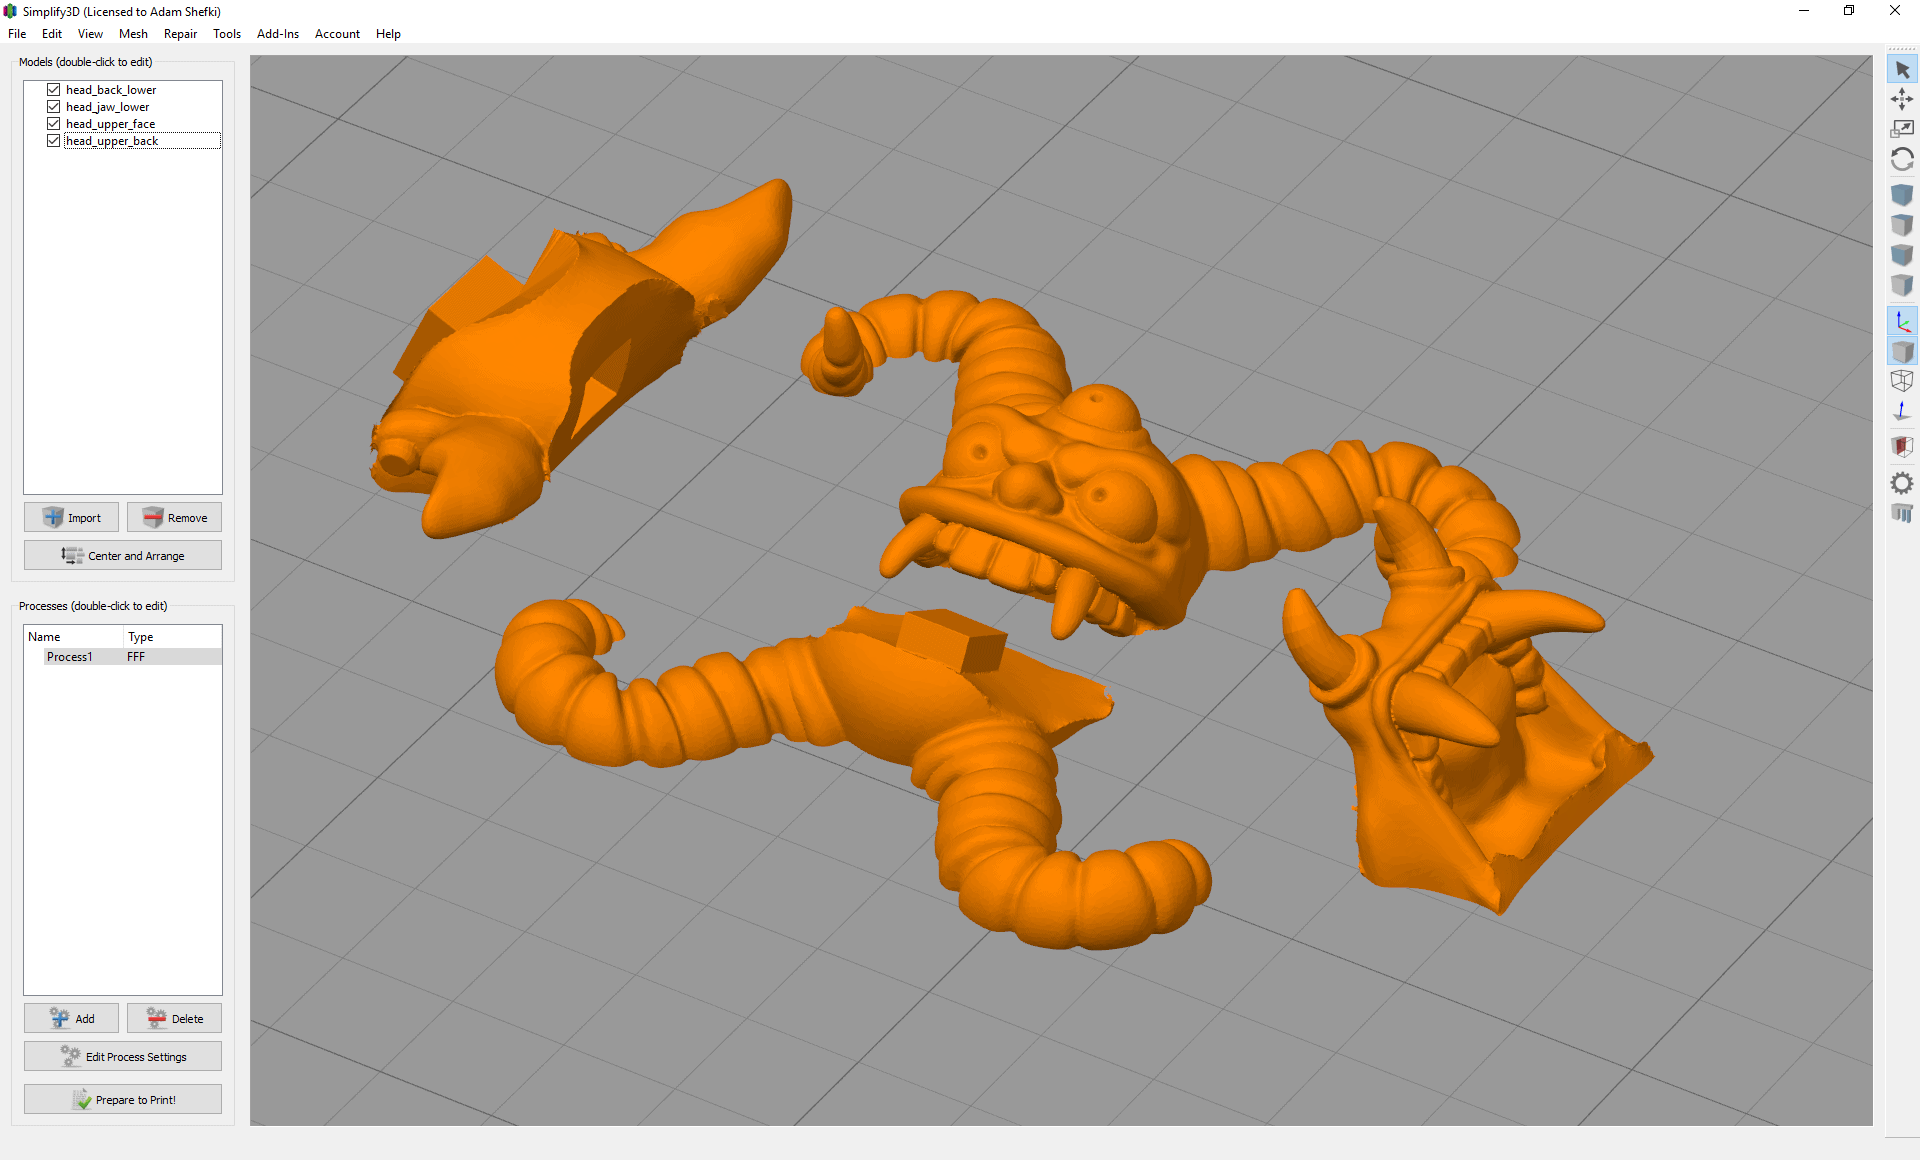Select head_upper_face in the models list
The height and width of the screenshot is (1160, 1920).
(110, 124)
